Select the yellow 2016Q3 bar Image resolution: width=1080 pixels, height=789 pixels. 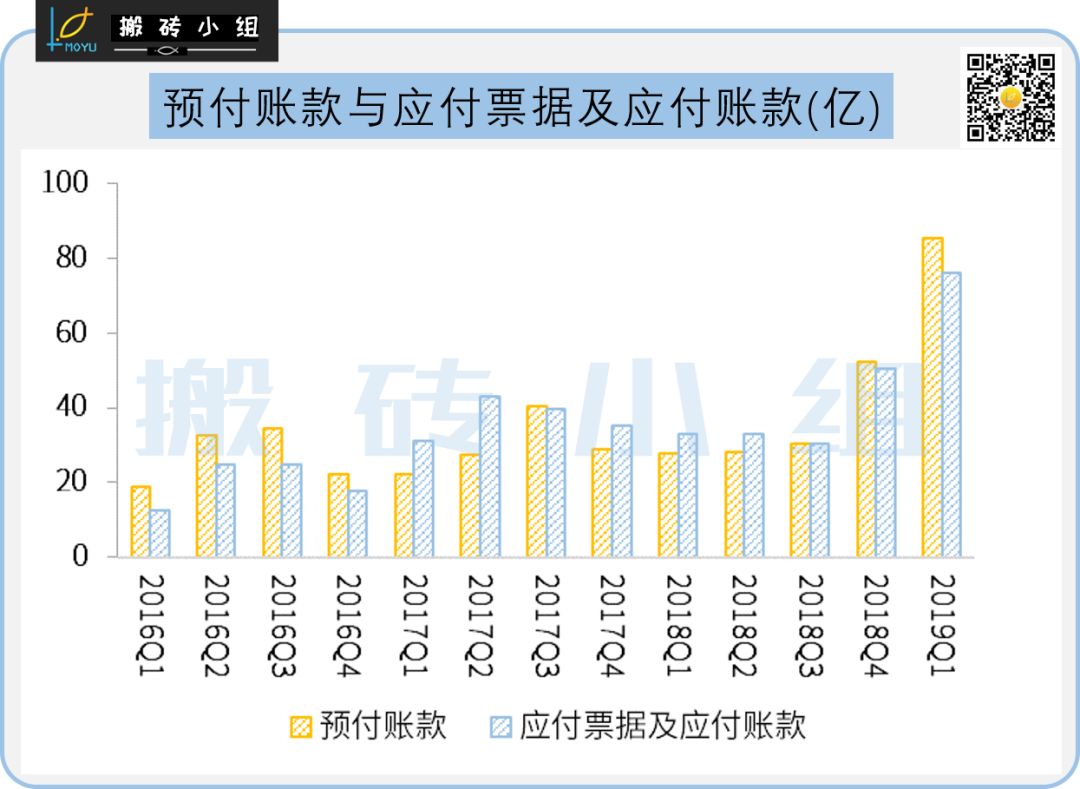pyautogui.click(x=273, y=492)
